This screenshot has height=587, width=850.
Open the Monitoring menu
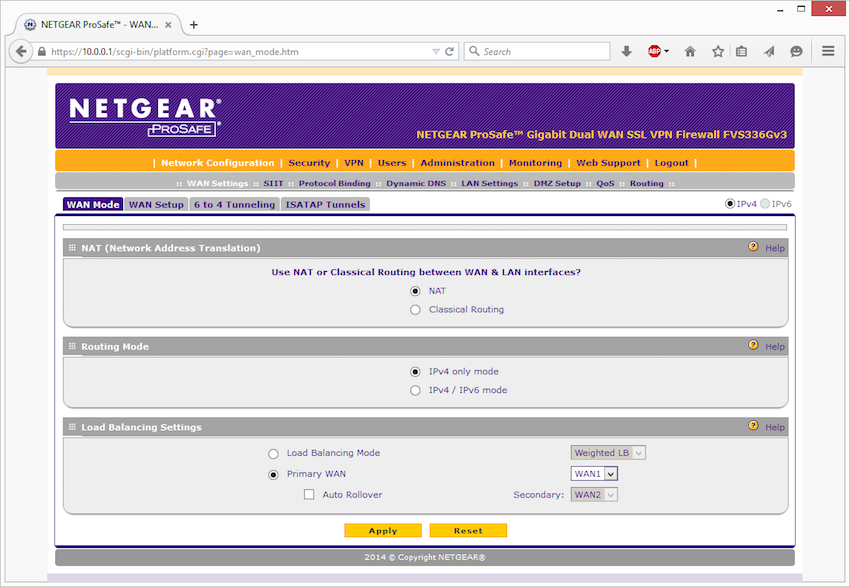(x=536, y=163)
